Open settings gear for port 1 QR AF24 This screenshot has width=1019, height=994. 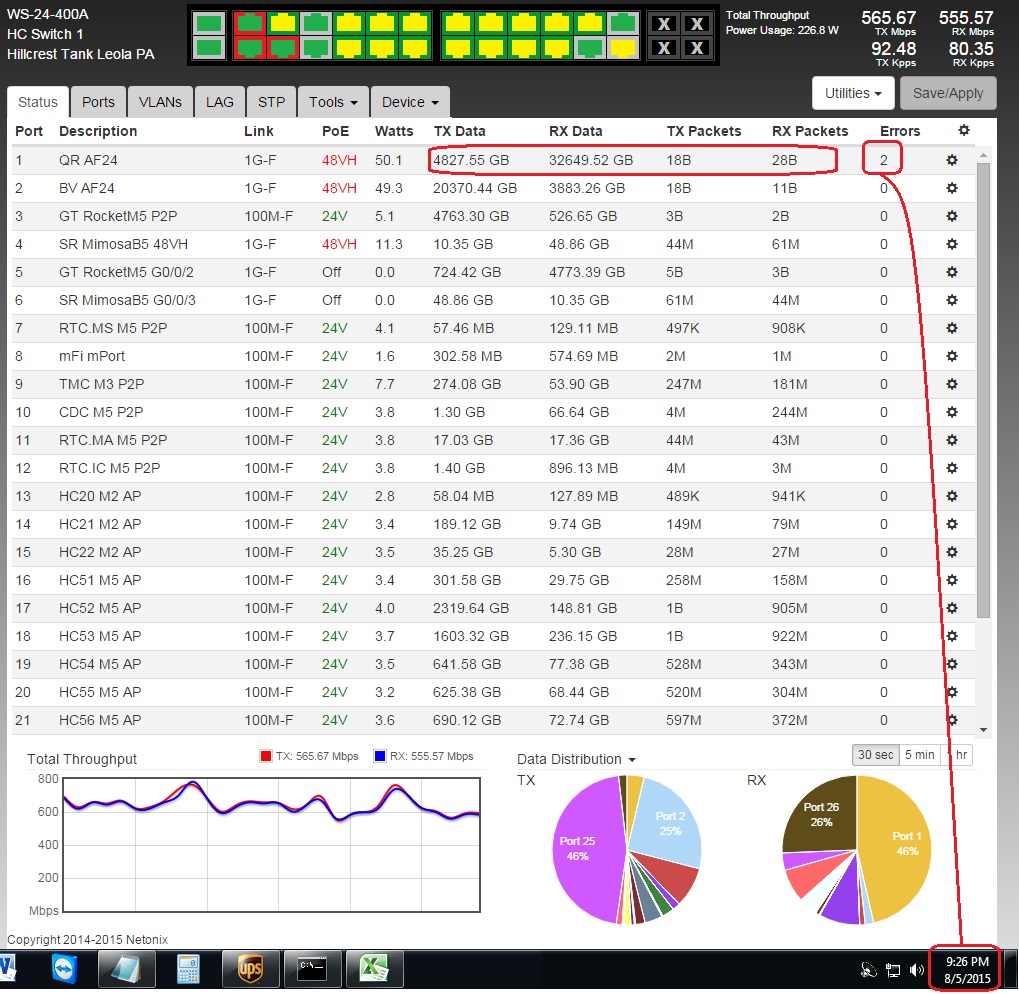tap(951, 160)
